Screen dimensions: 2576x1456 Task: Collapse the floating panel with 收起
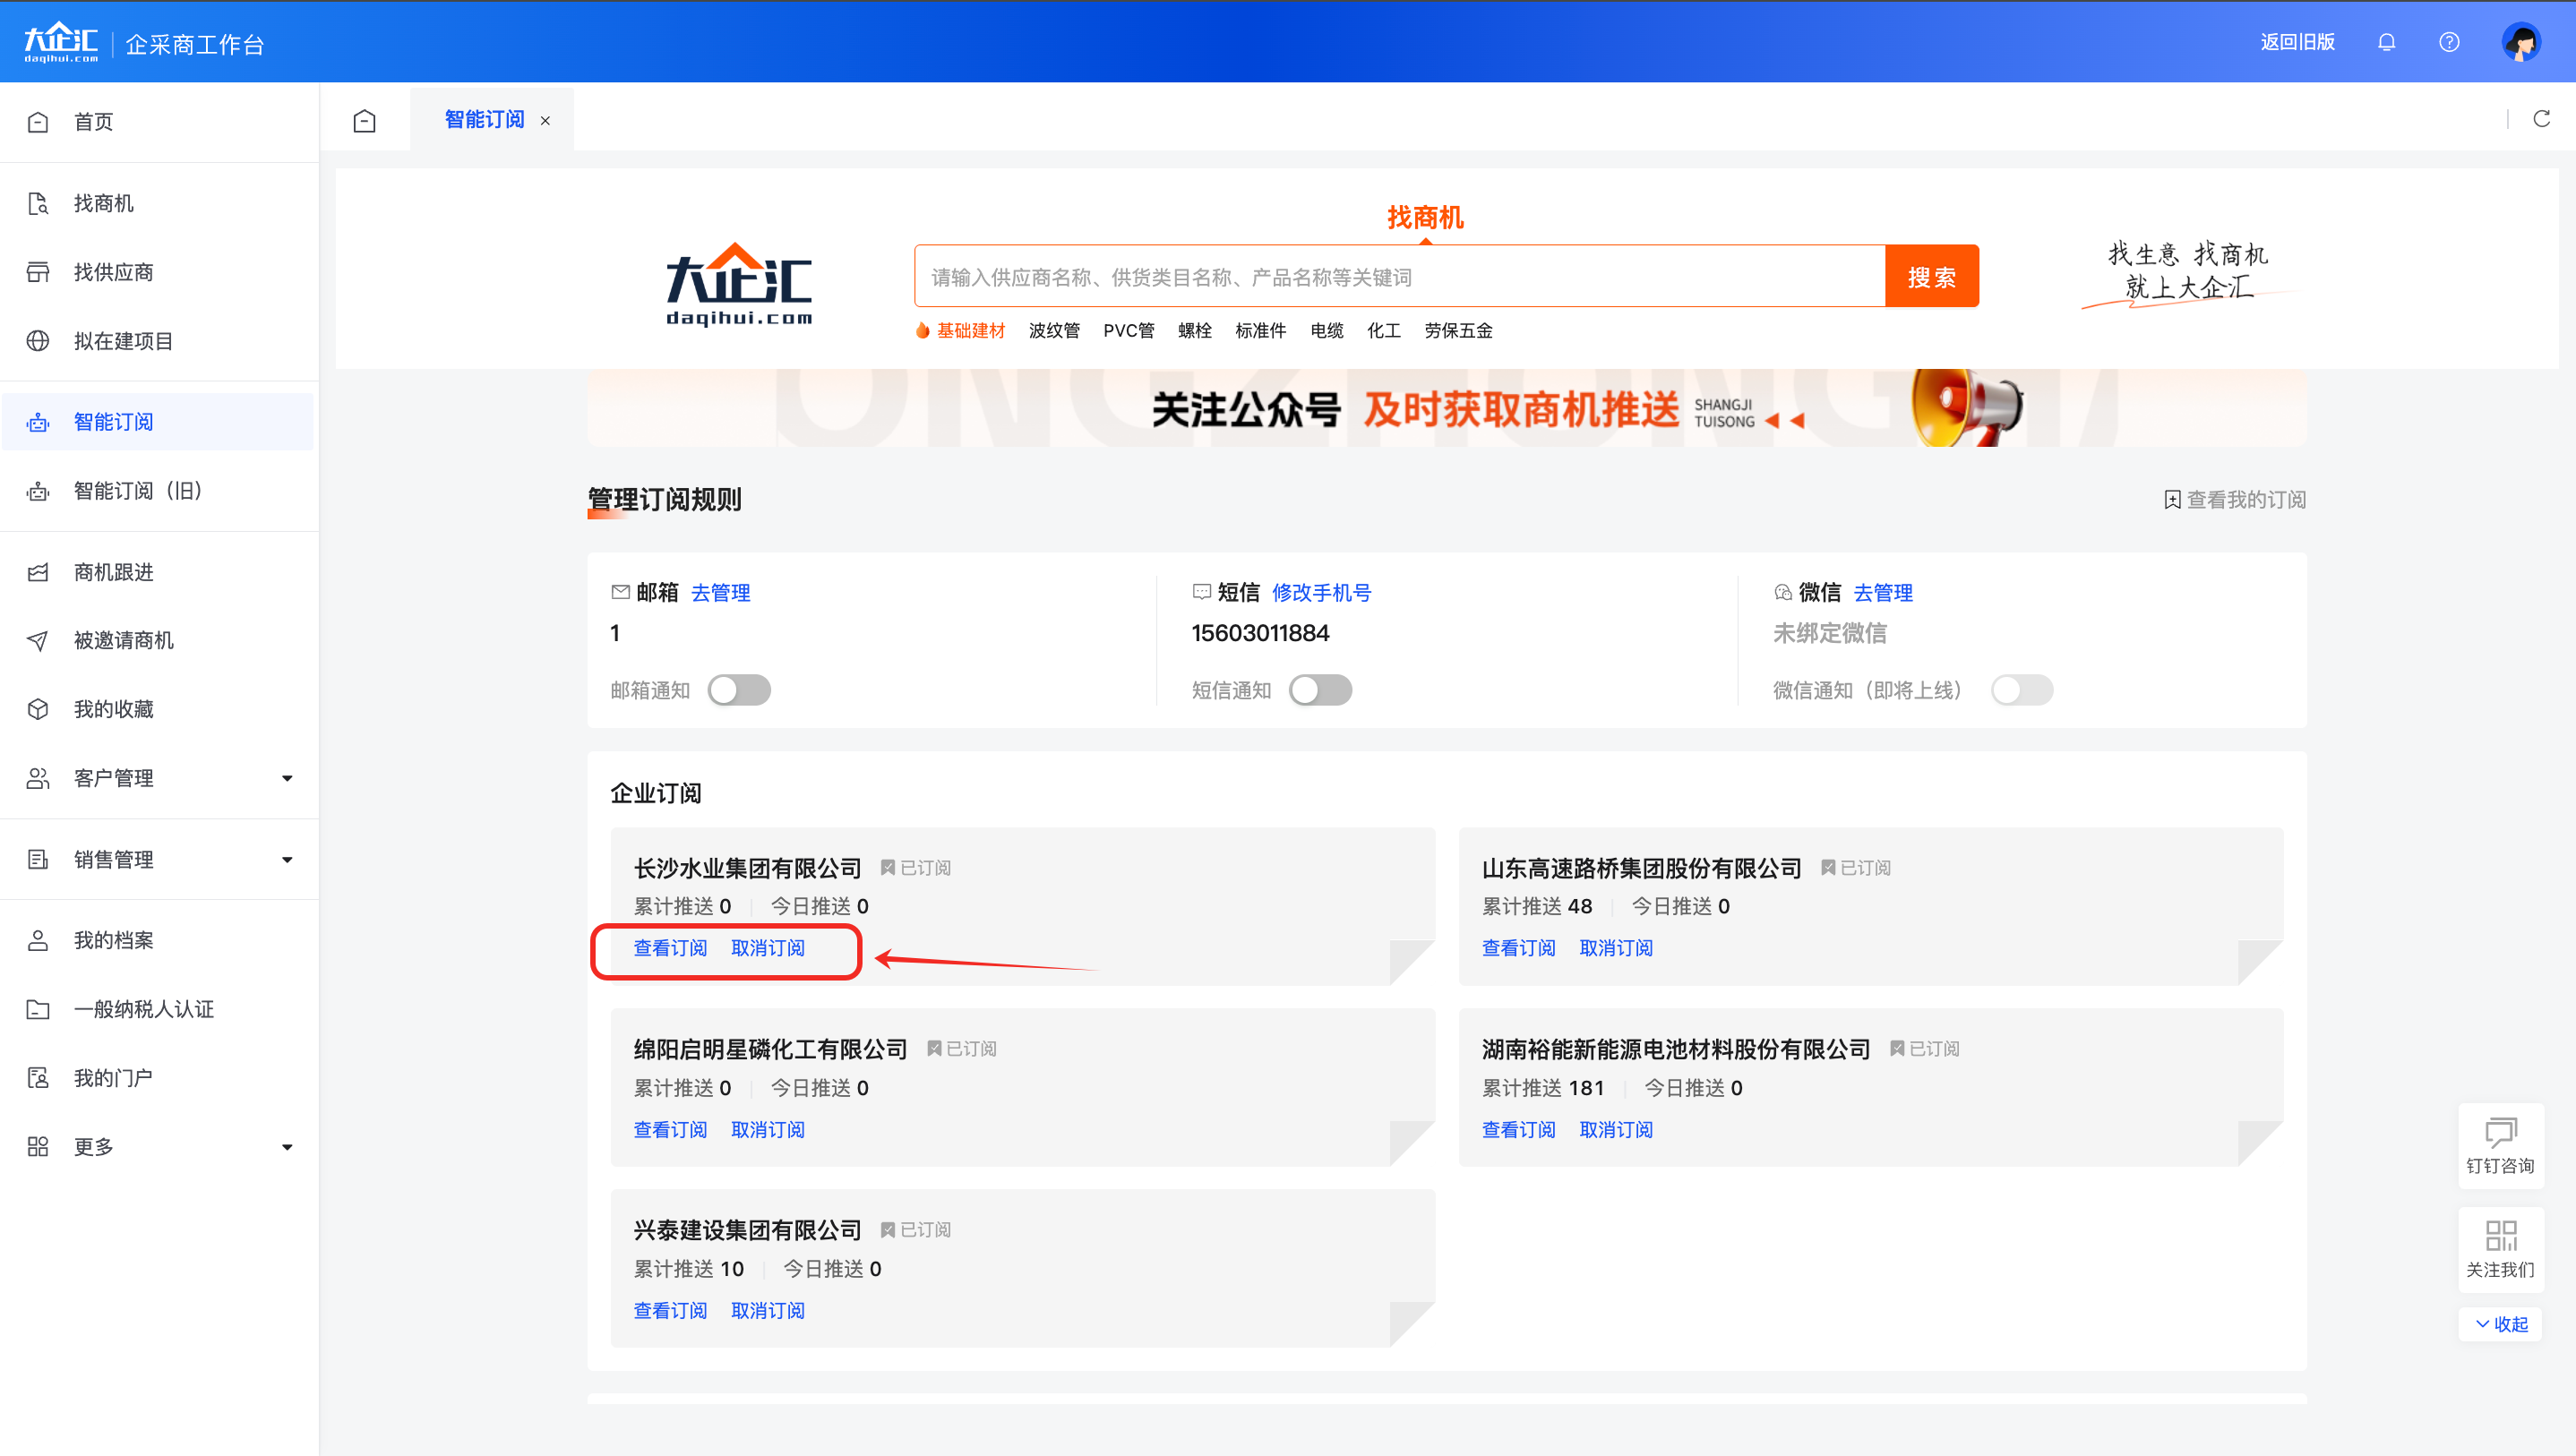click(x=2500, y=1324)
